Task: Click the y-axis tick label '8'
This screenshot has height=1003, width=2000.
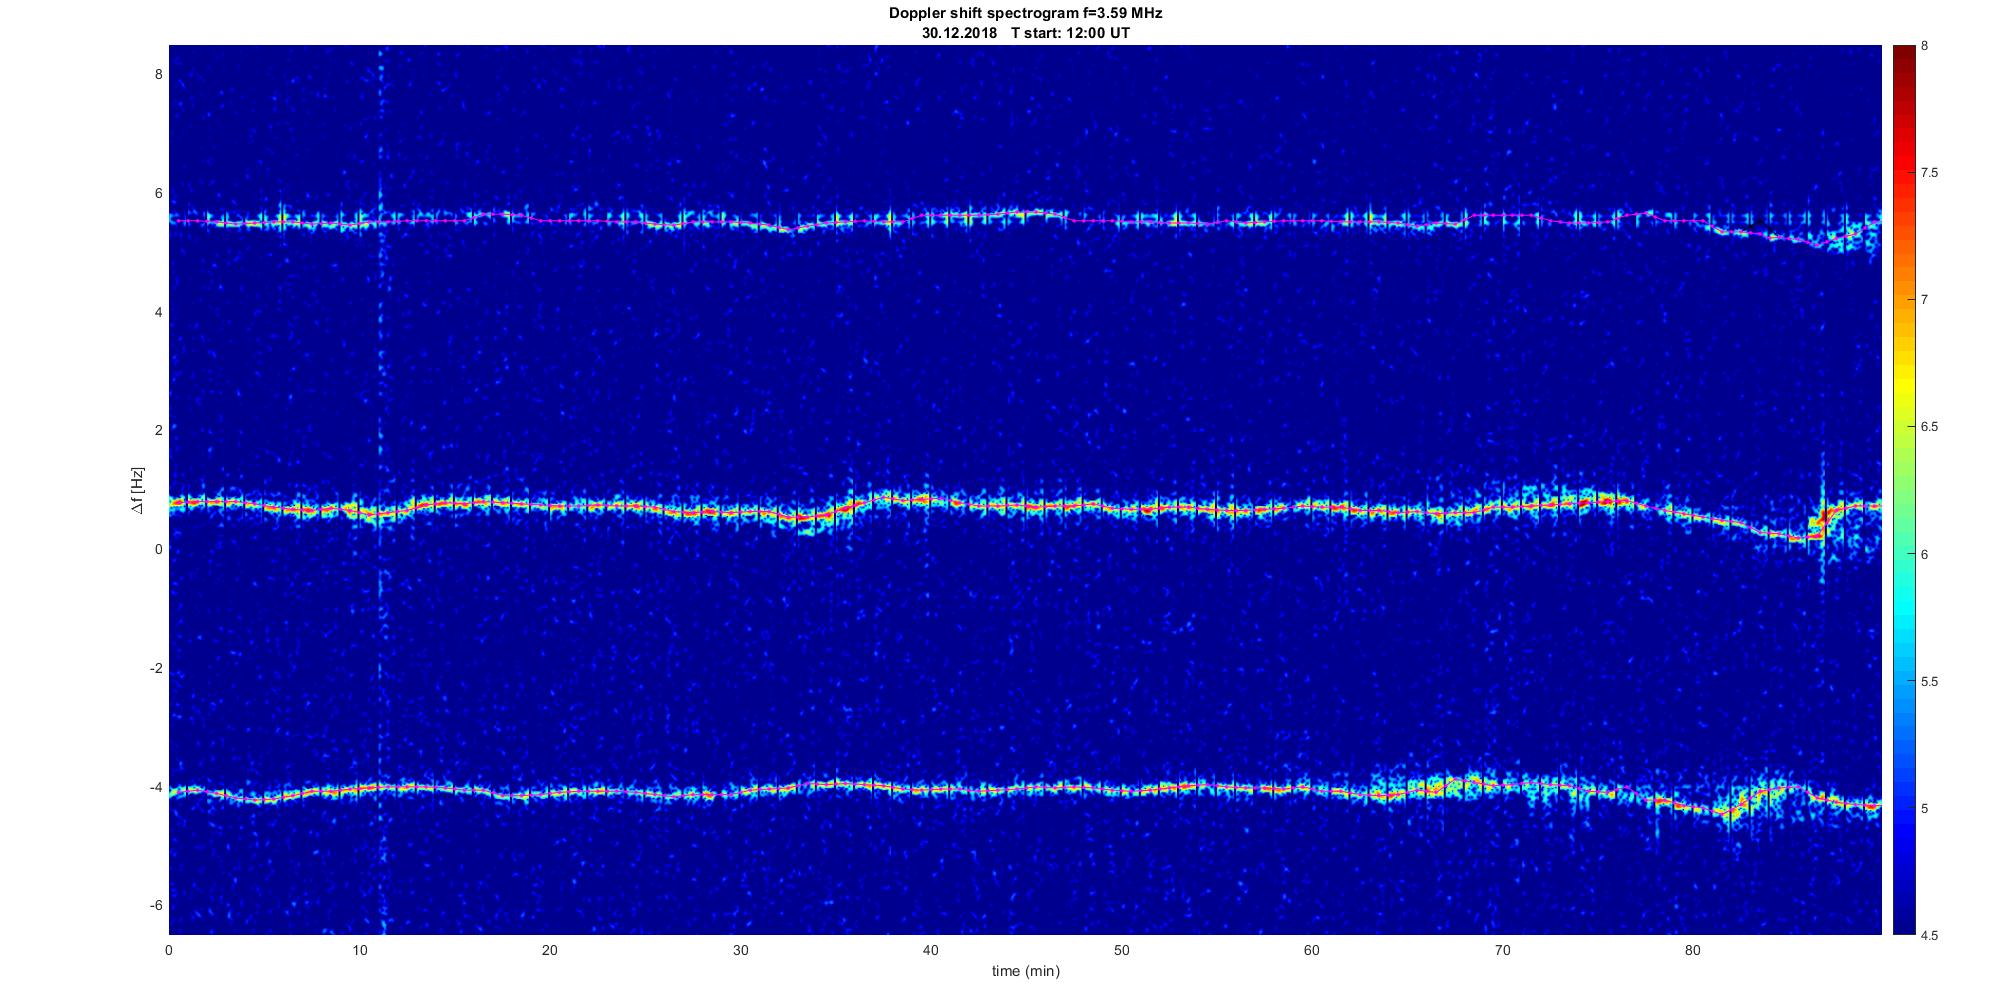Action: pyautogui.click(x=158, y=74)
